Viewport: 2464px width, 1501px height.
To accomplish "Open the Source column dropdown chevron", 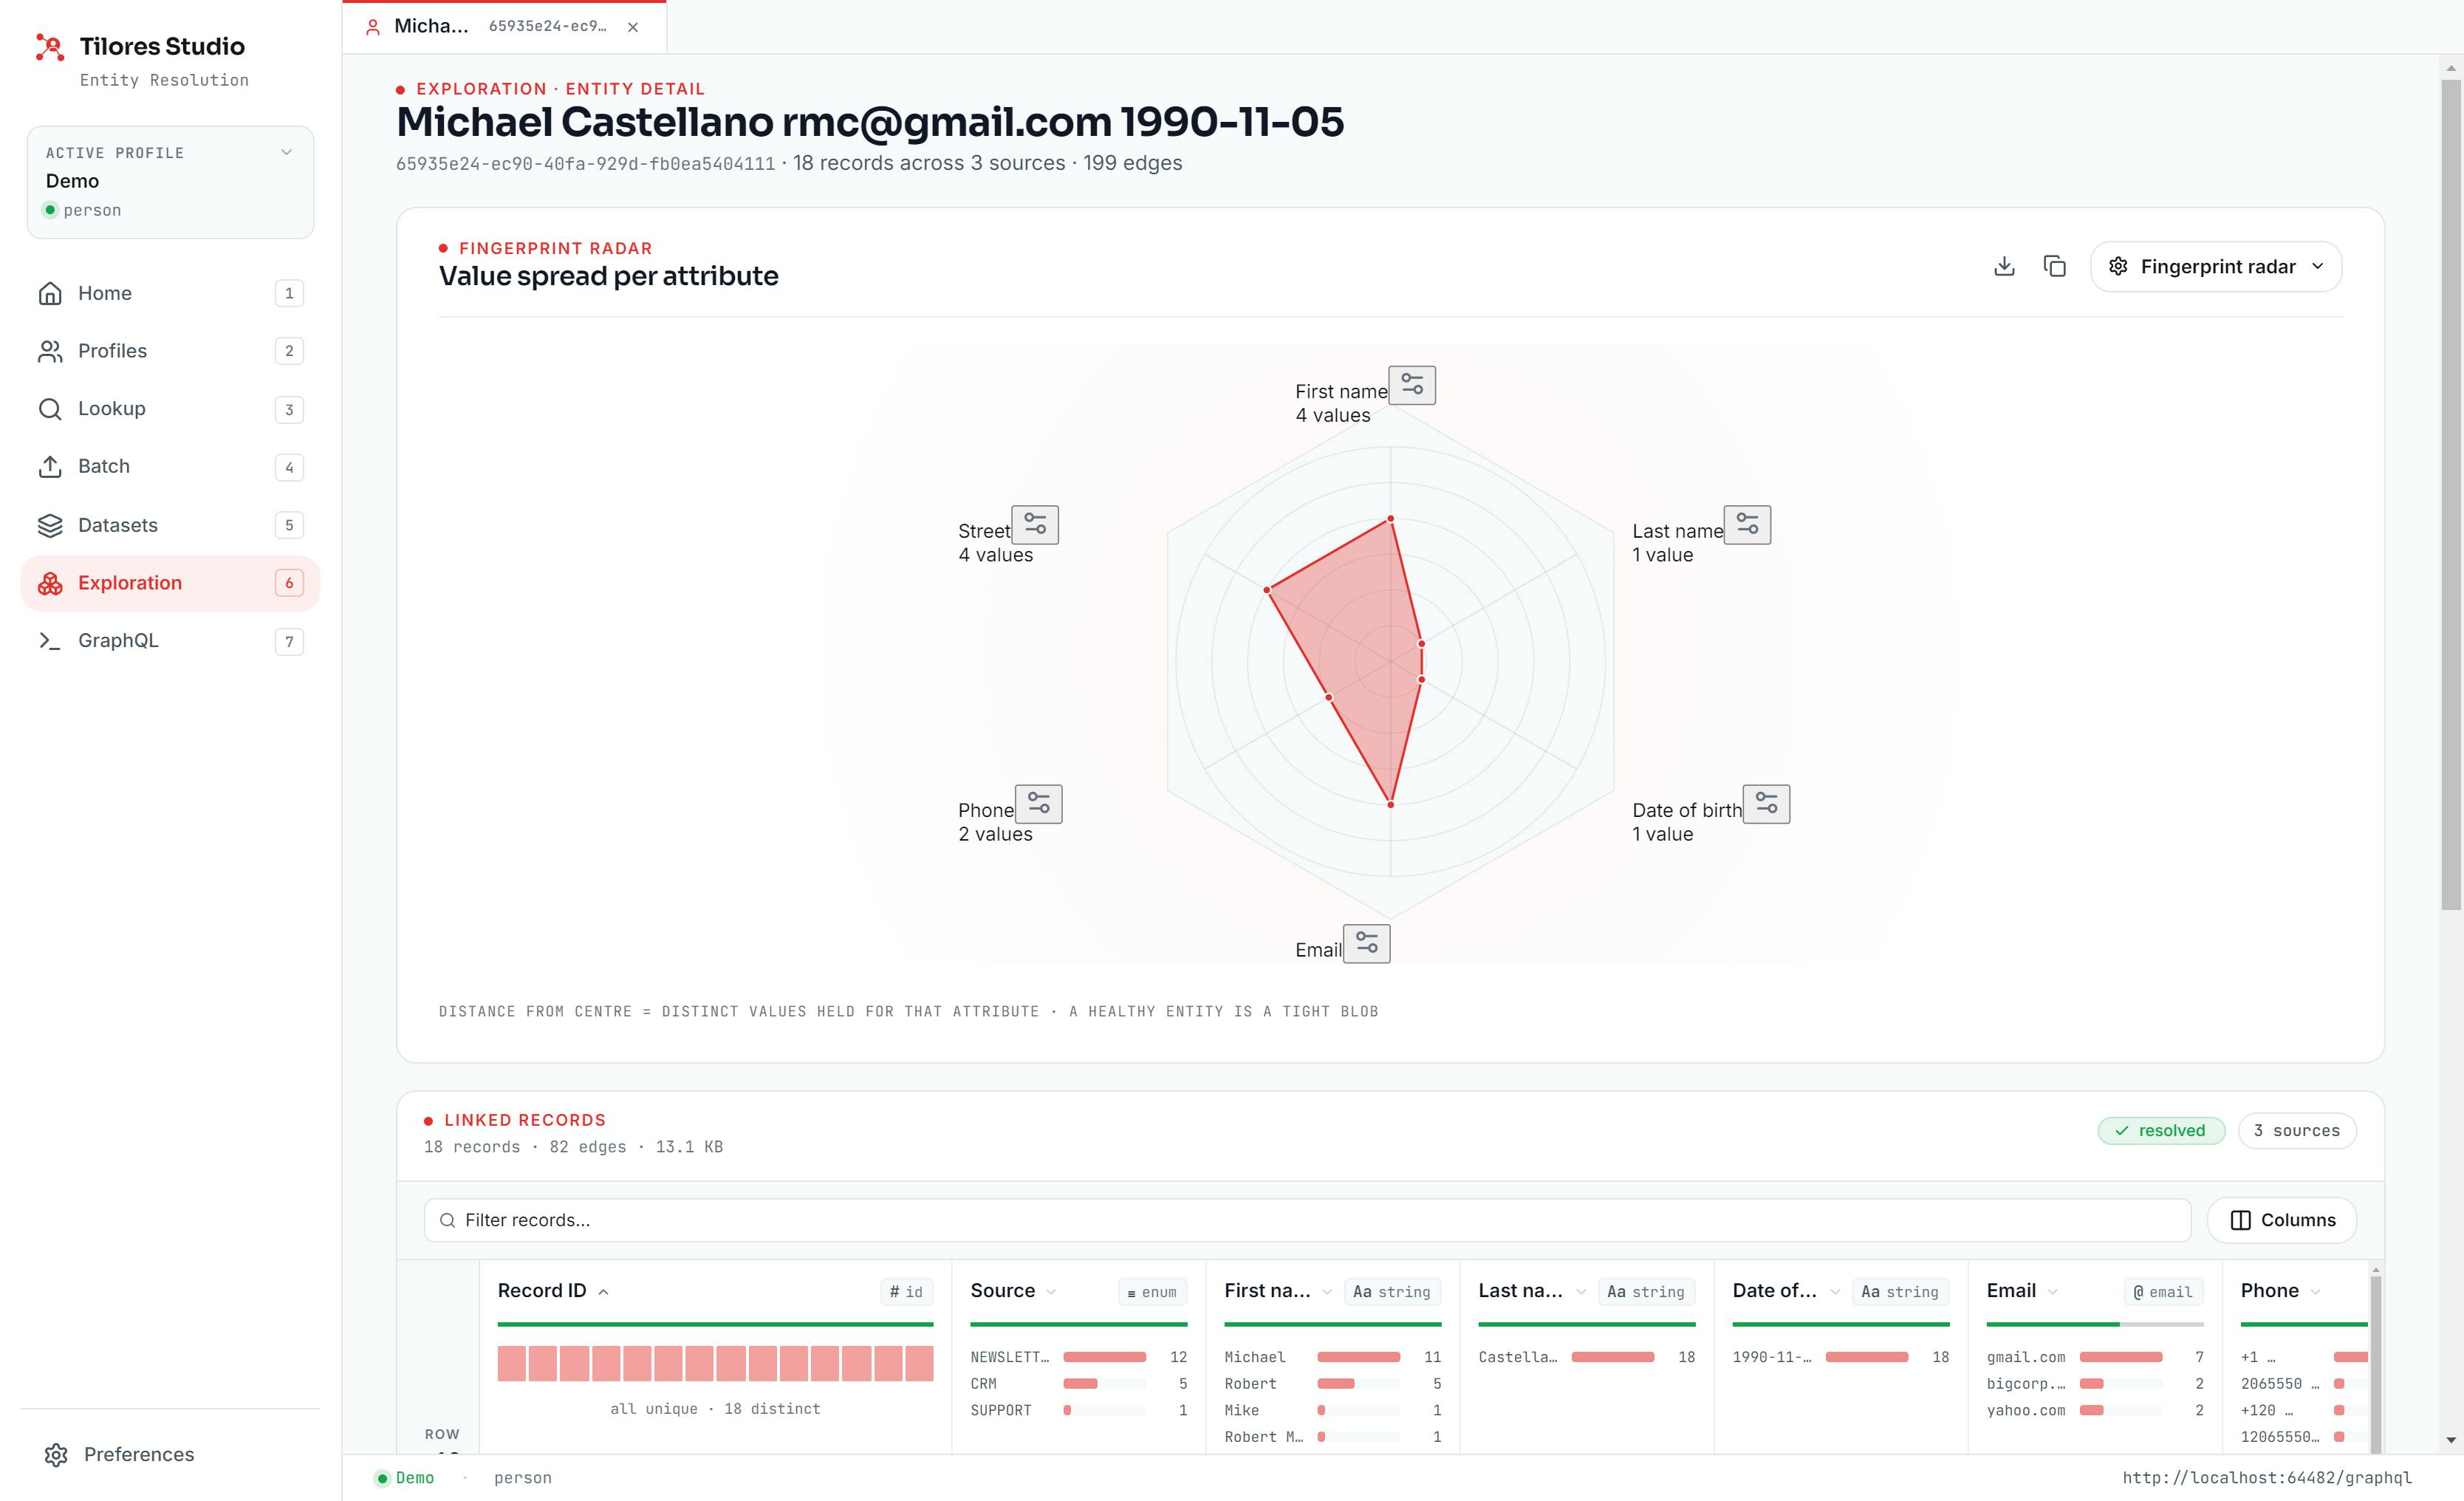I will click(x=1051, y=1292).
